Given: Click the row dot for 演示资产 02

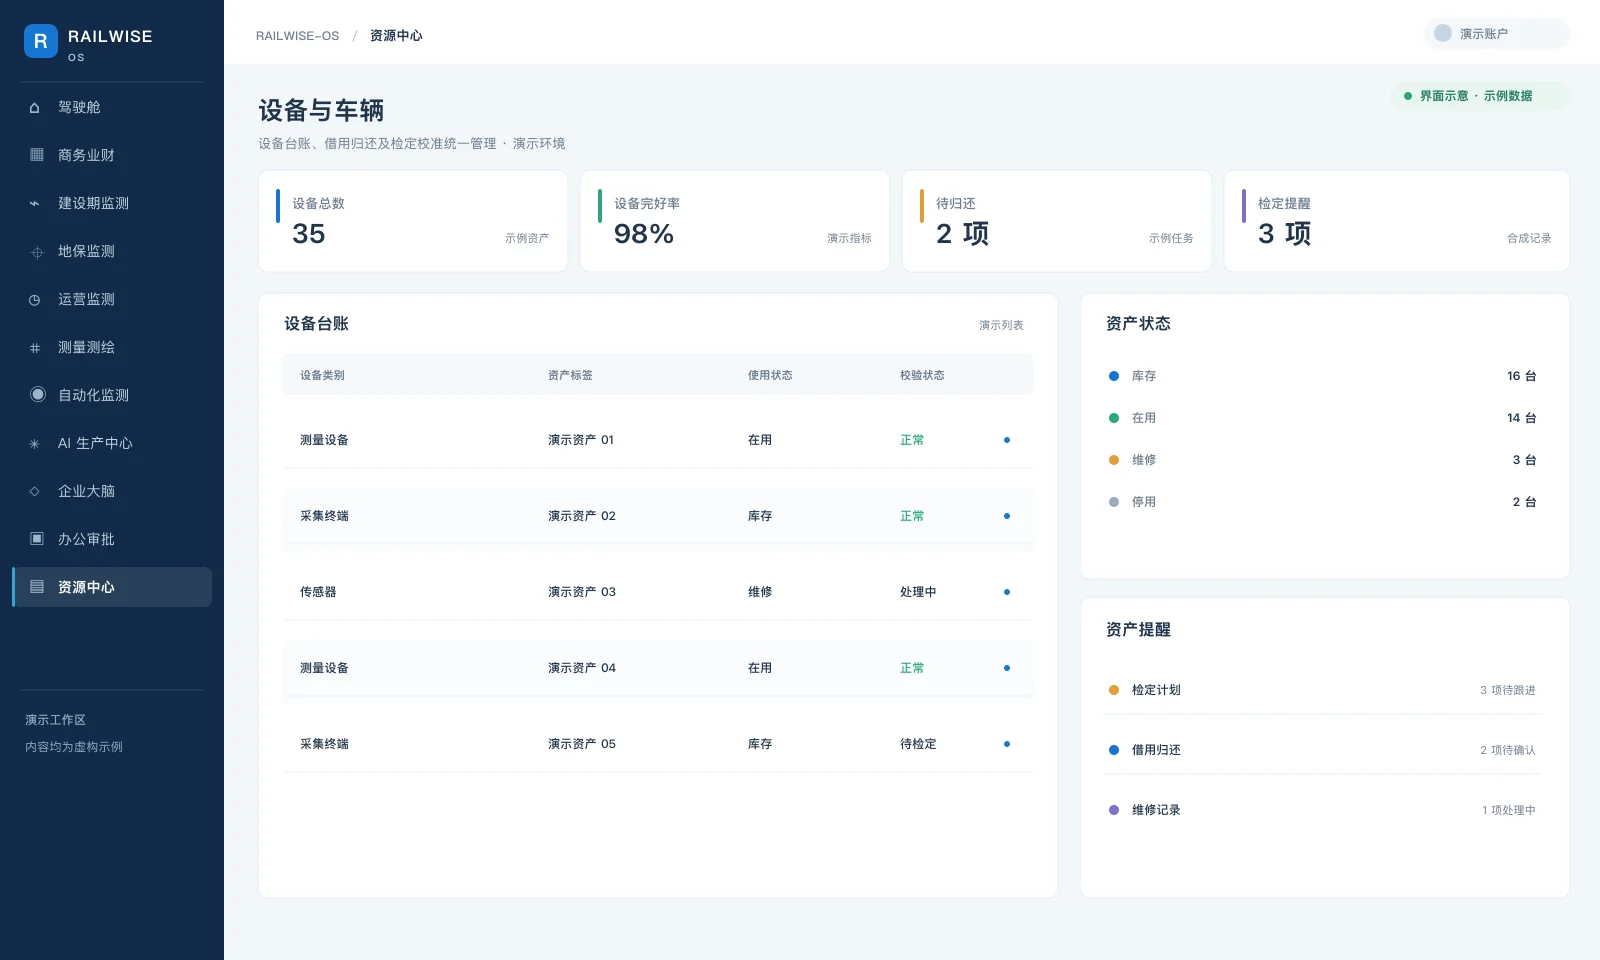Looking at the screenshot, I should click(x=1007, y=516).
